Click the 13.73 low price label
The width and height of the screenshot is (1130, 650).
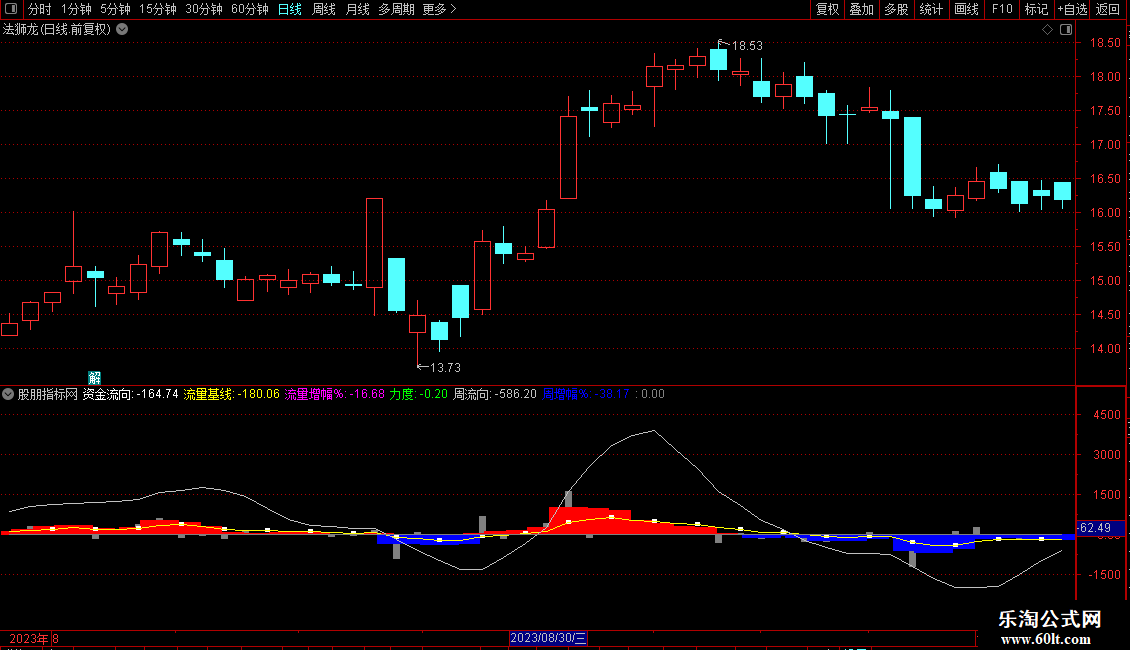[445, 368]
